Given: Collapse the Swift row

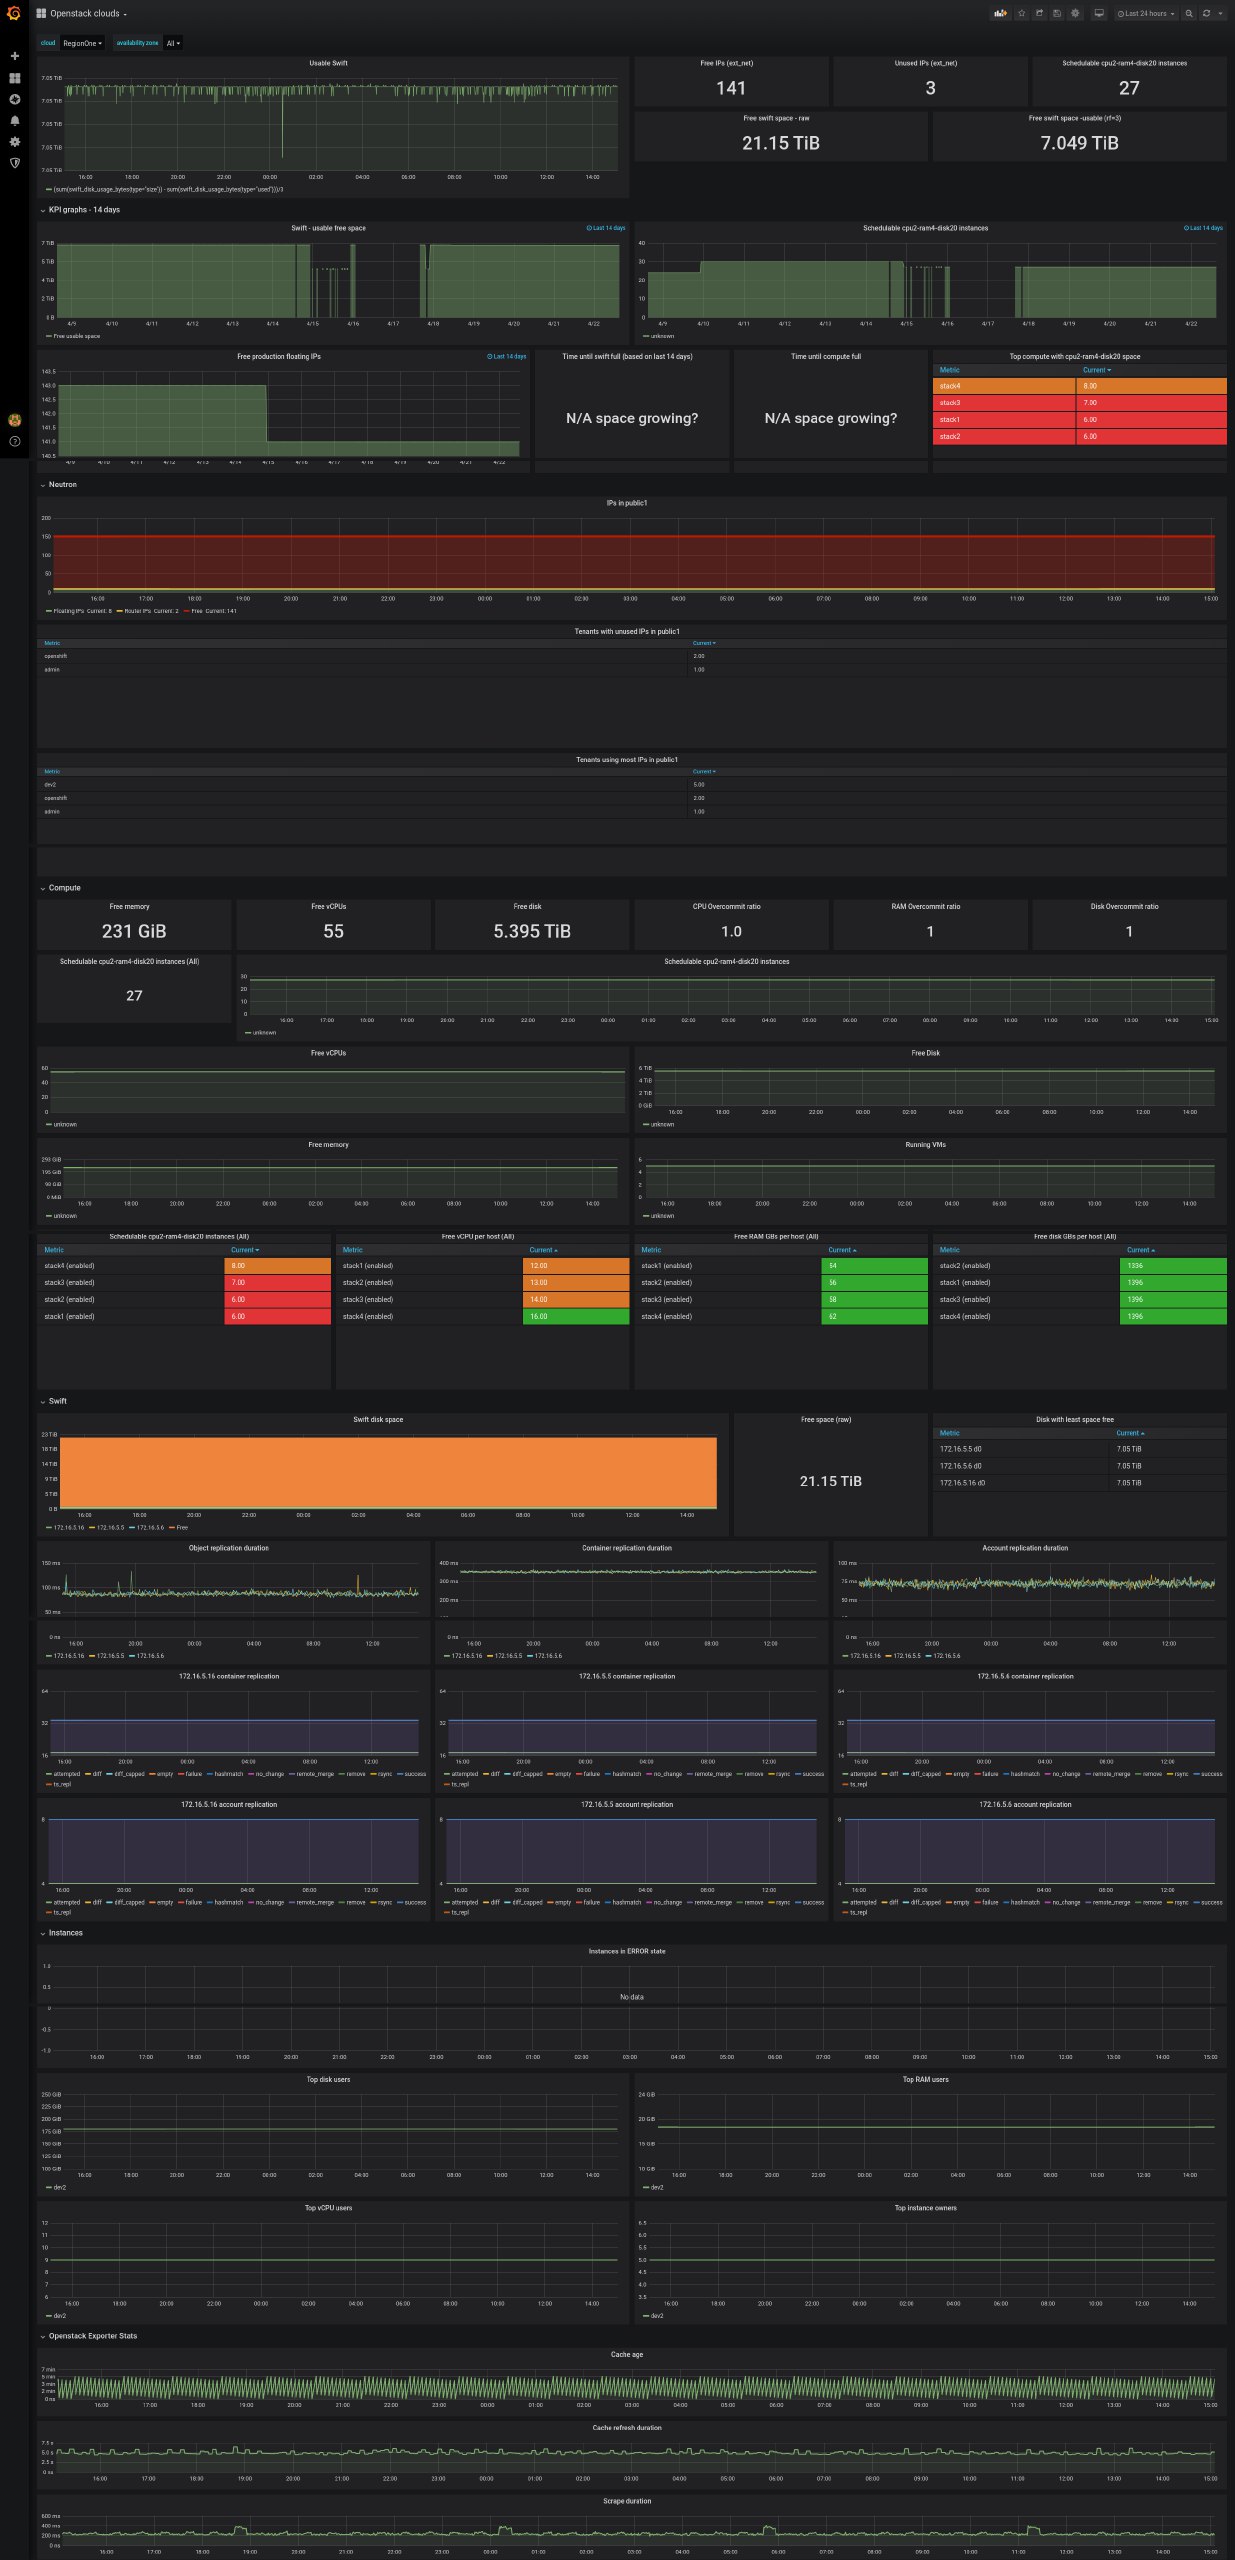Looking at the screenshot, I should (54, 1401).
